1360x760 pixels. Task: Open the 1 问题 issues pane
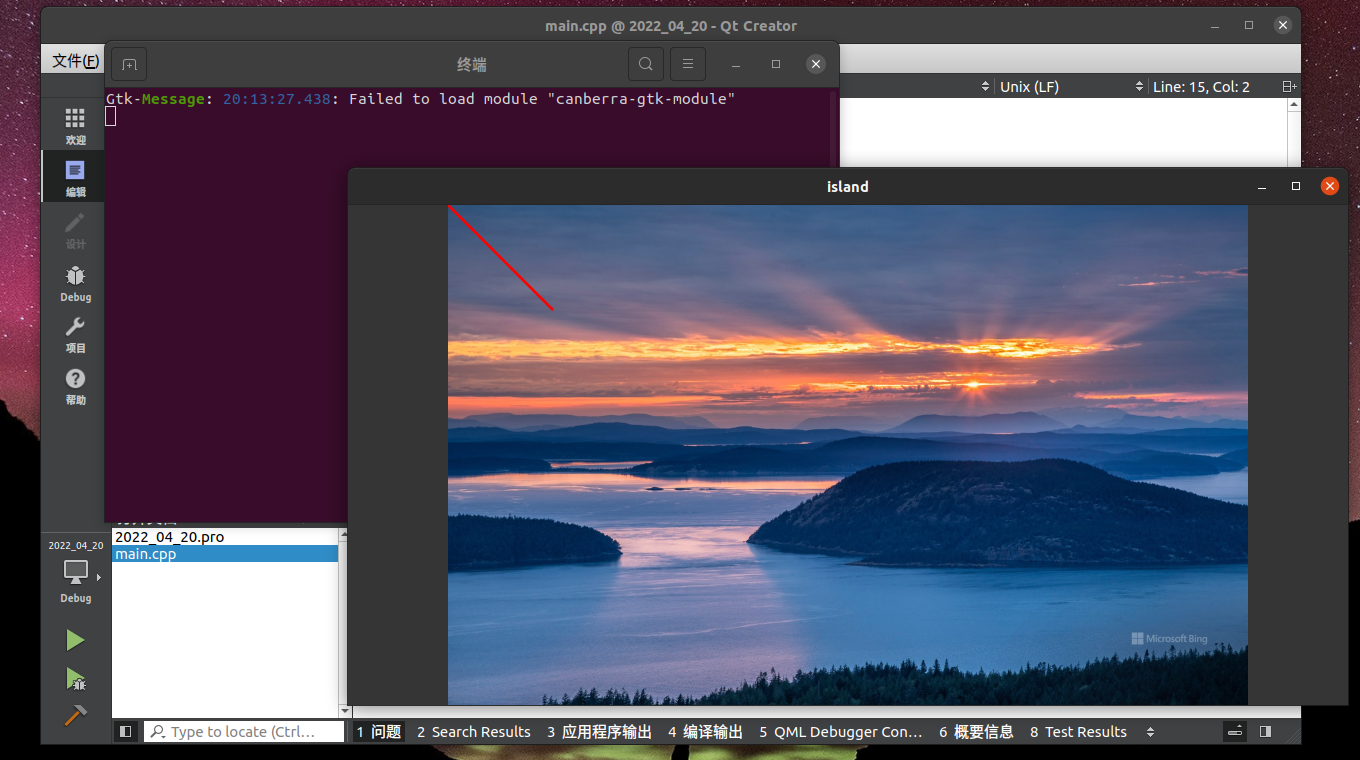point(379,732)
